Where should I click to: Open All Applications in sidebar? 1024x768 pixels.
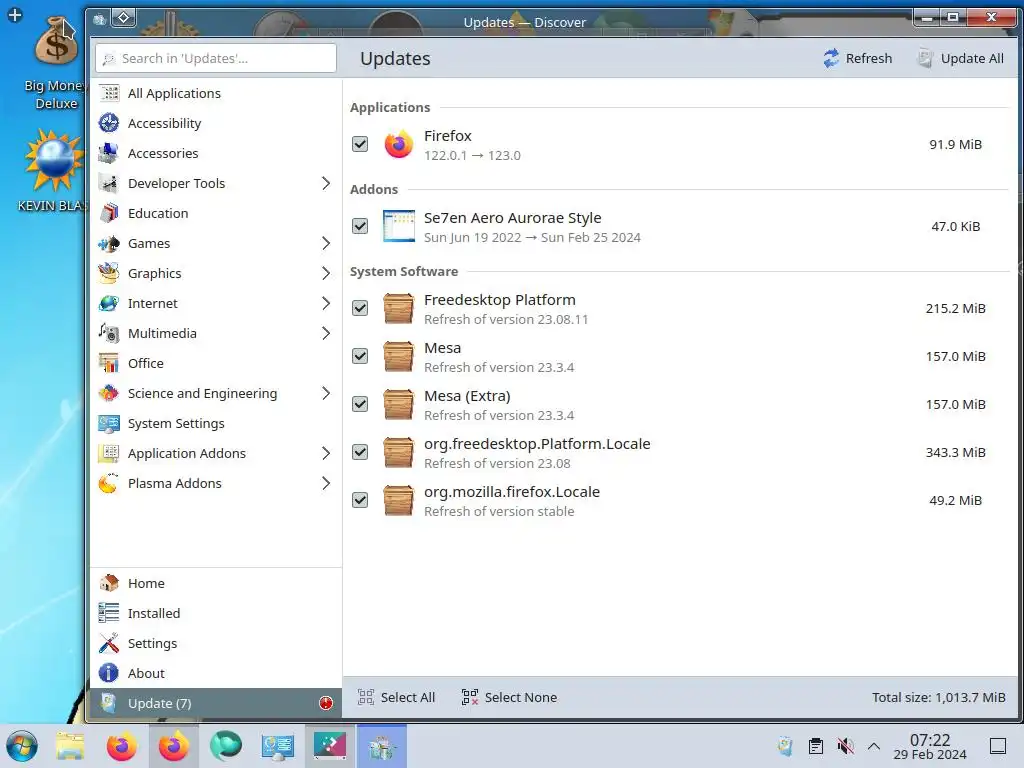(216, 93)
